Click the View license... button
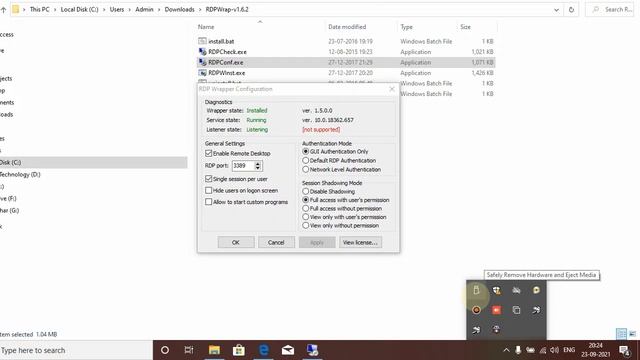The image size is (640, 360). 360,242
